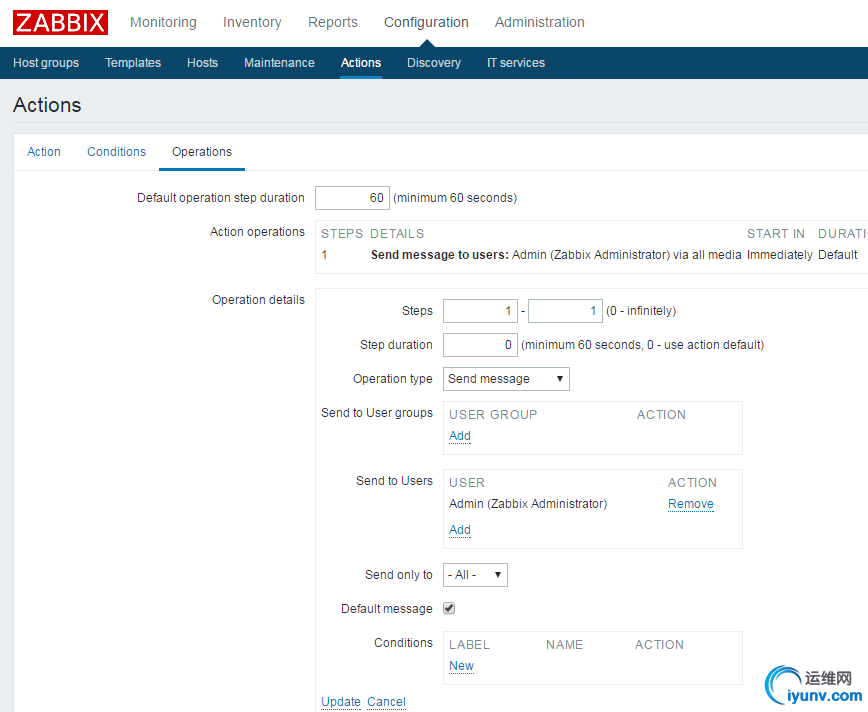Click New under Conditions
Screen dimensions: 868x712
pos(461,665)
